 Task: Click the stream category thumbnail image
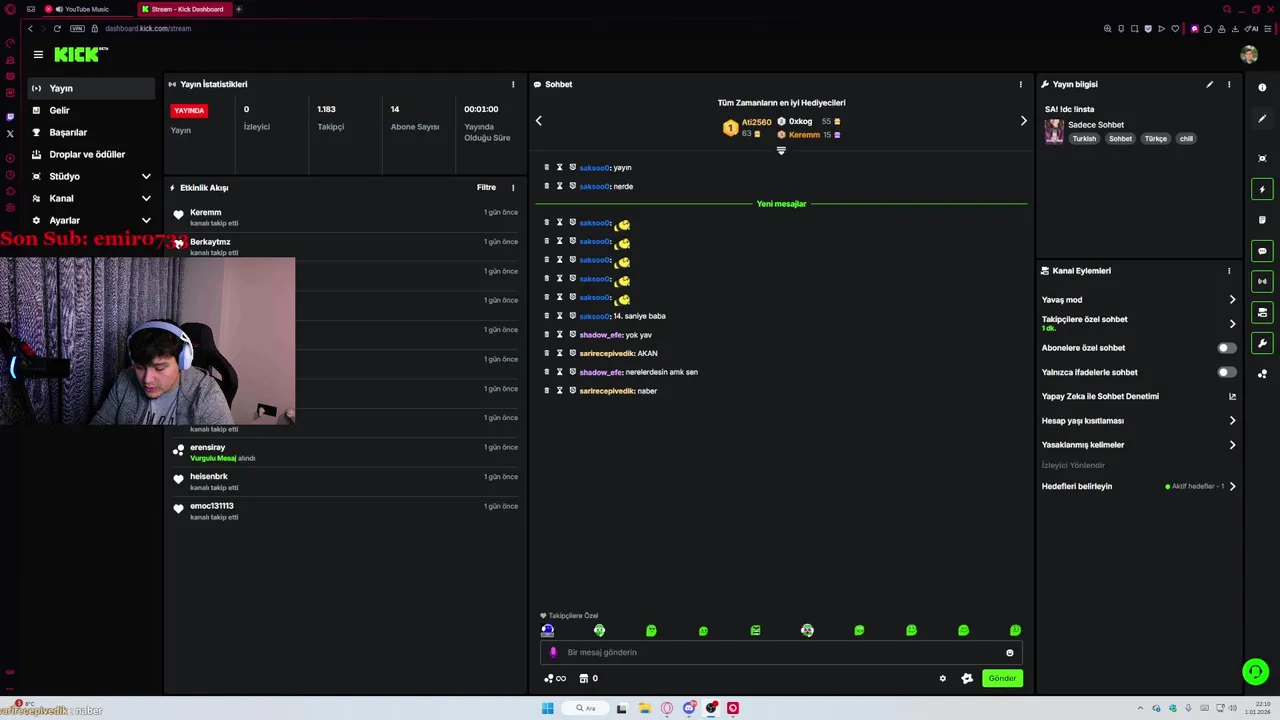1054,132
